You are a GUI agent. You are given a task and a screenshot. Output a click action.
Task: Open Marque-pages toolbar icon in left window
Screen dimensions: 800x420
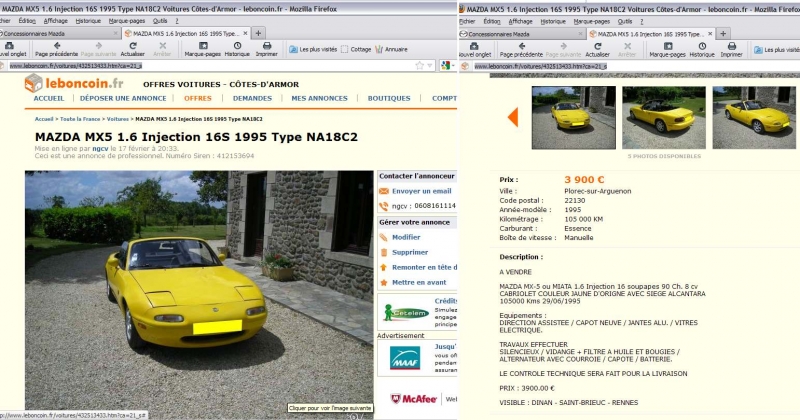(203, 46)
